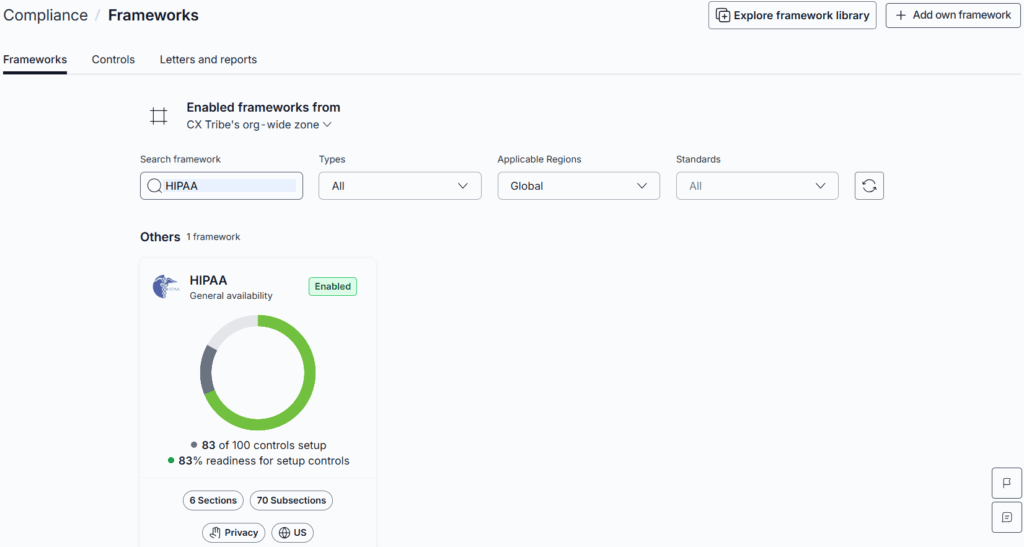The width and height of the screenshot is (1024, 547).
Task: Click Explore framework library button
Action: tap(792, 15)
